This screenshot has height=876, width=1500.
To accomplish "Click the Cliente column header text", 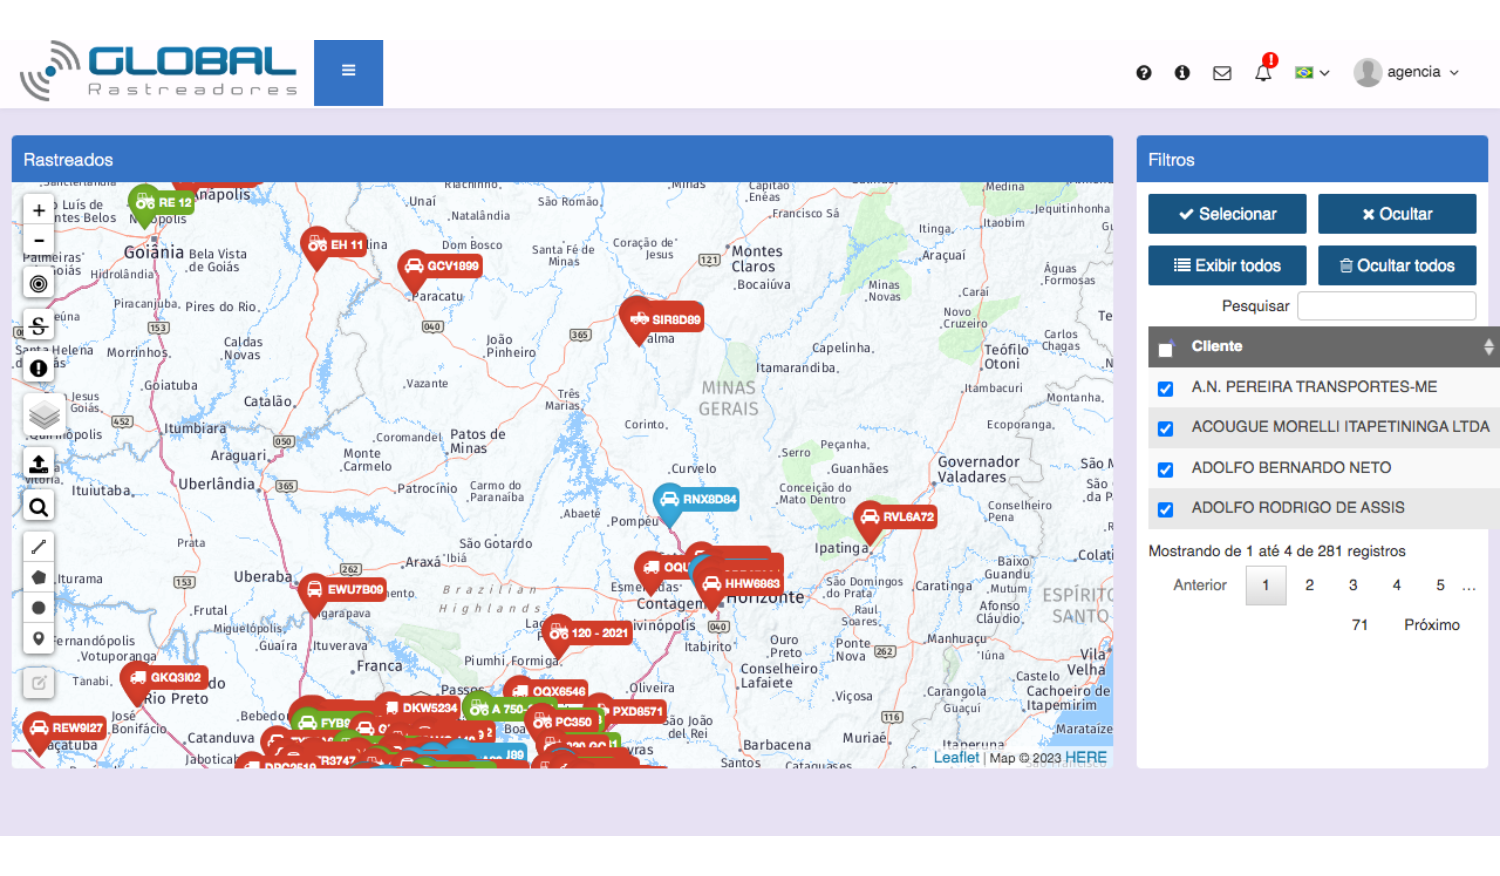I will click(1216, 346).
